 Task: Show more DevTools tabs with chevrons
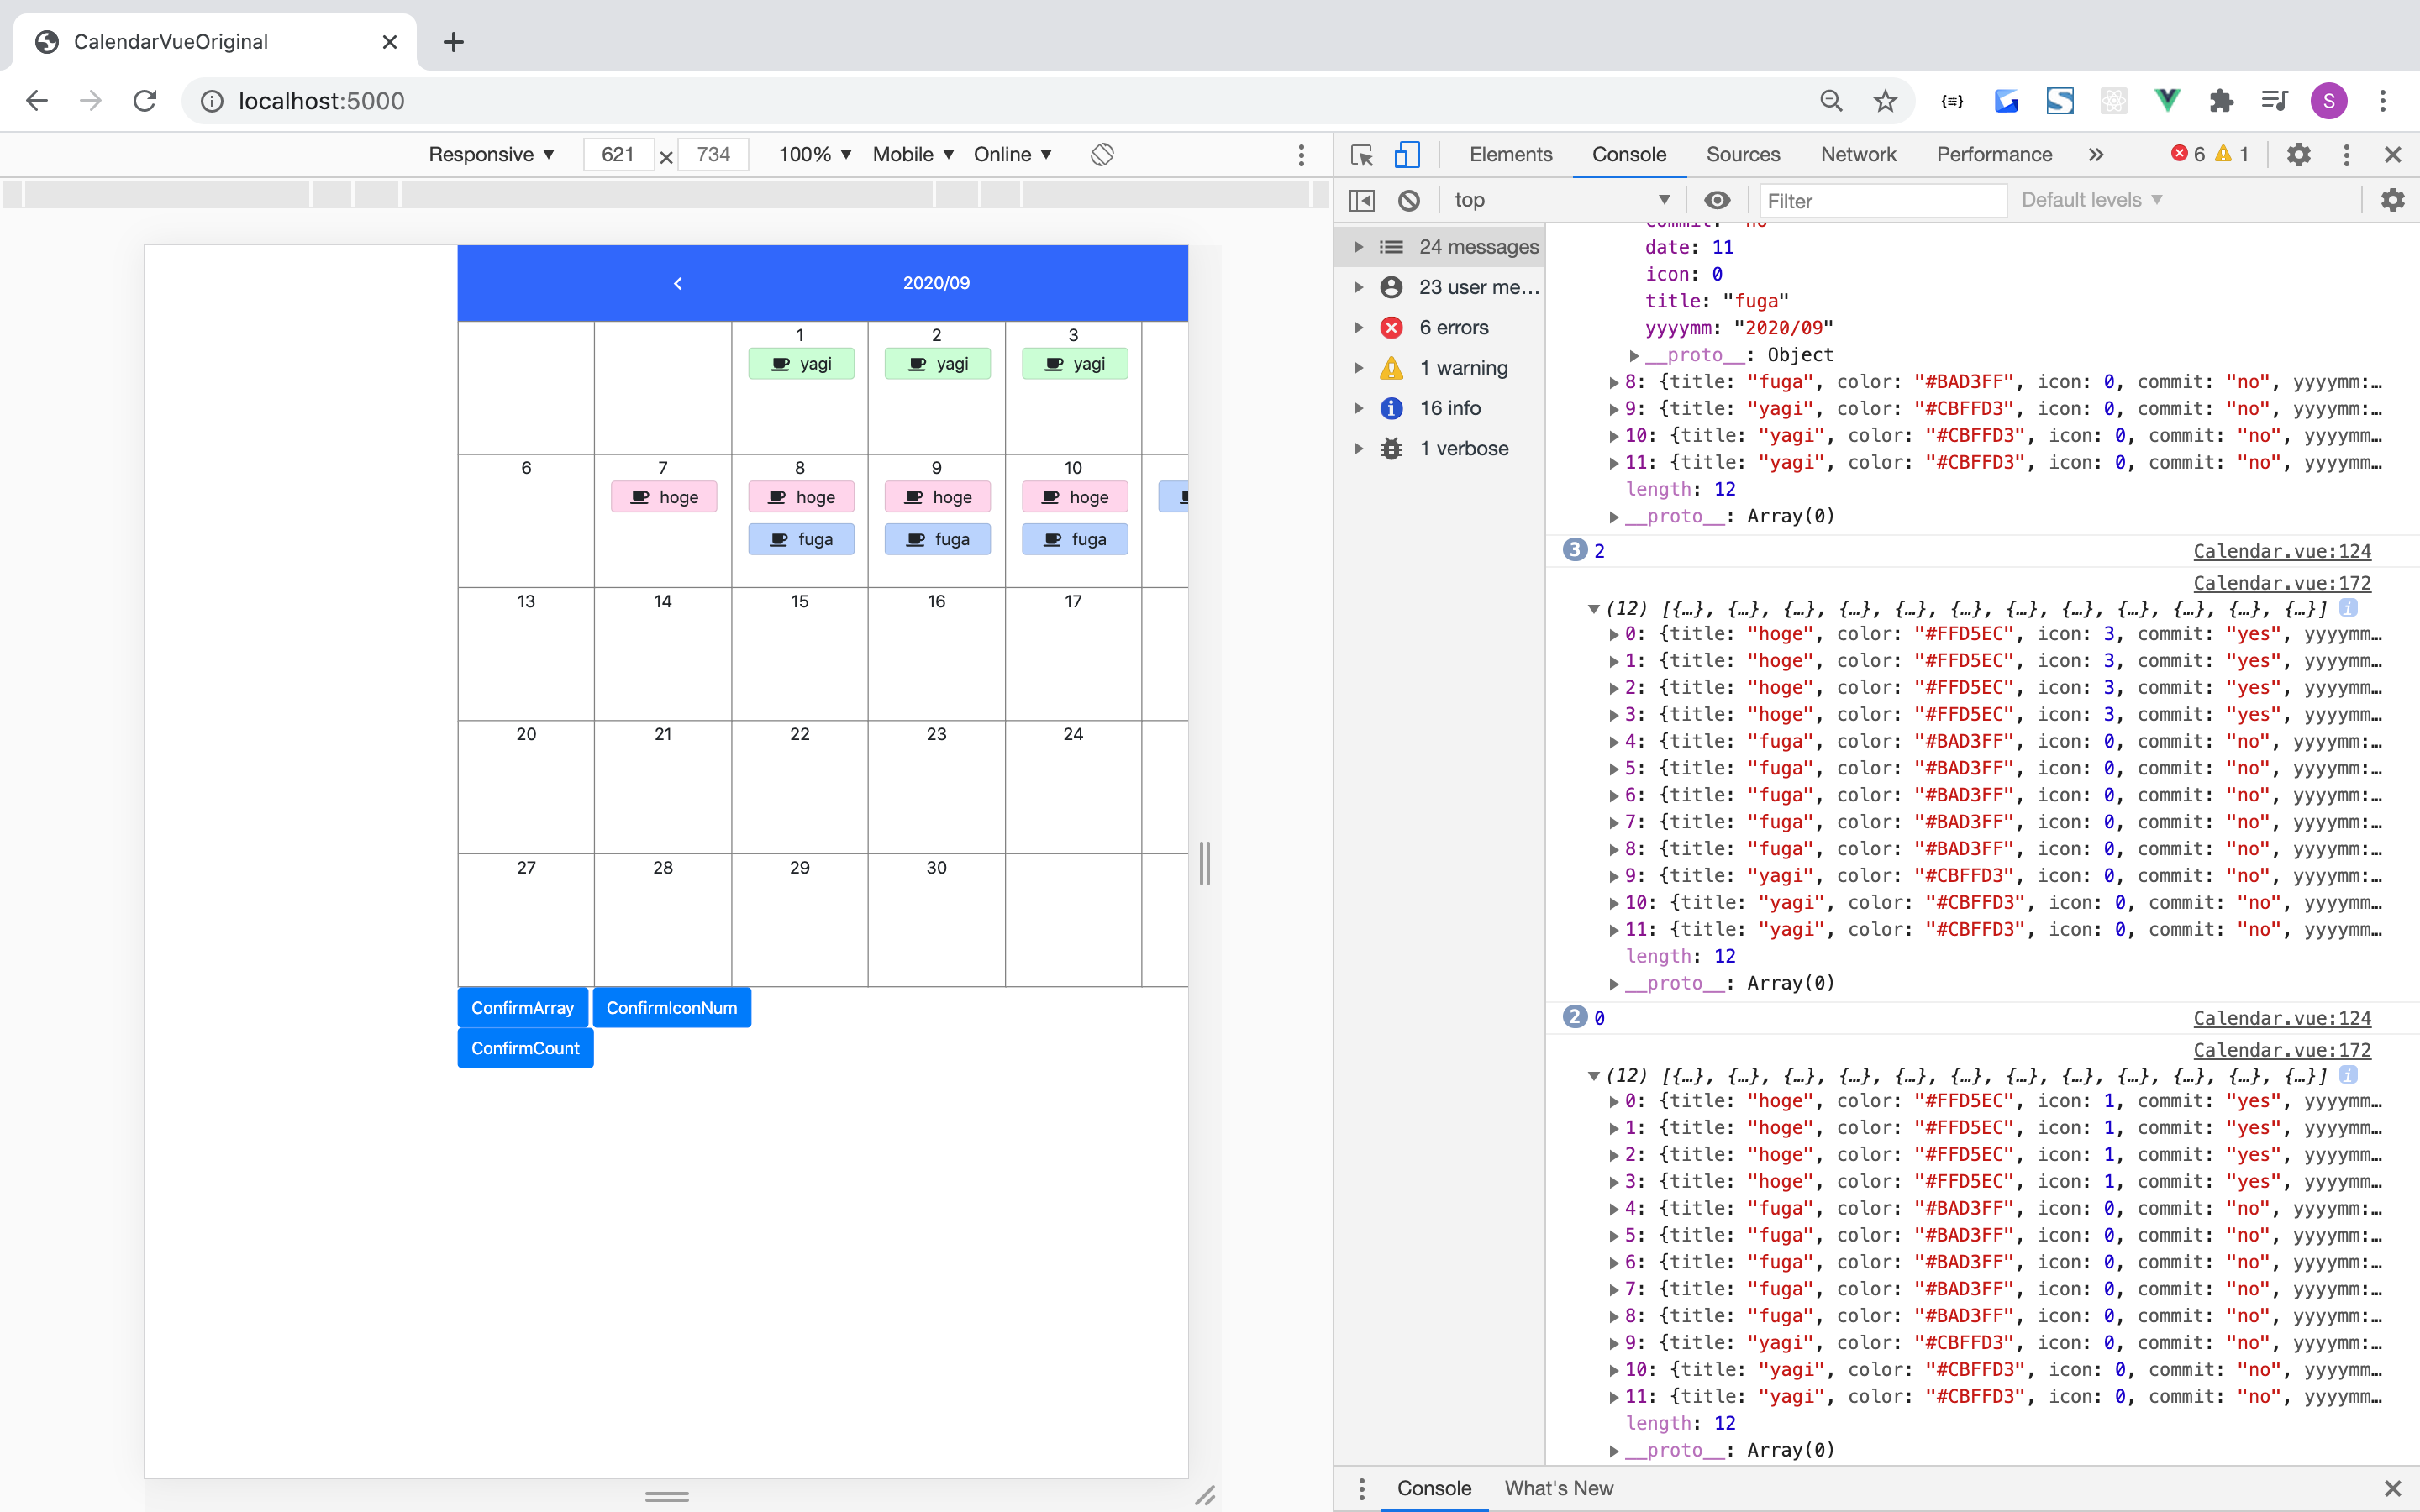(x=2096, y=154)
